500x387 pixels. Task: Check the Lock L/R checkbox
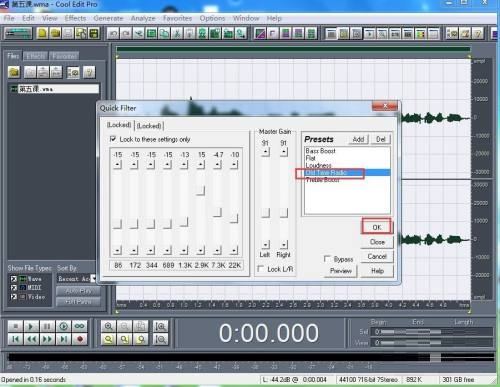261,269
